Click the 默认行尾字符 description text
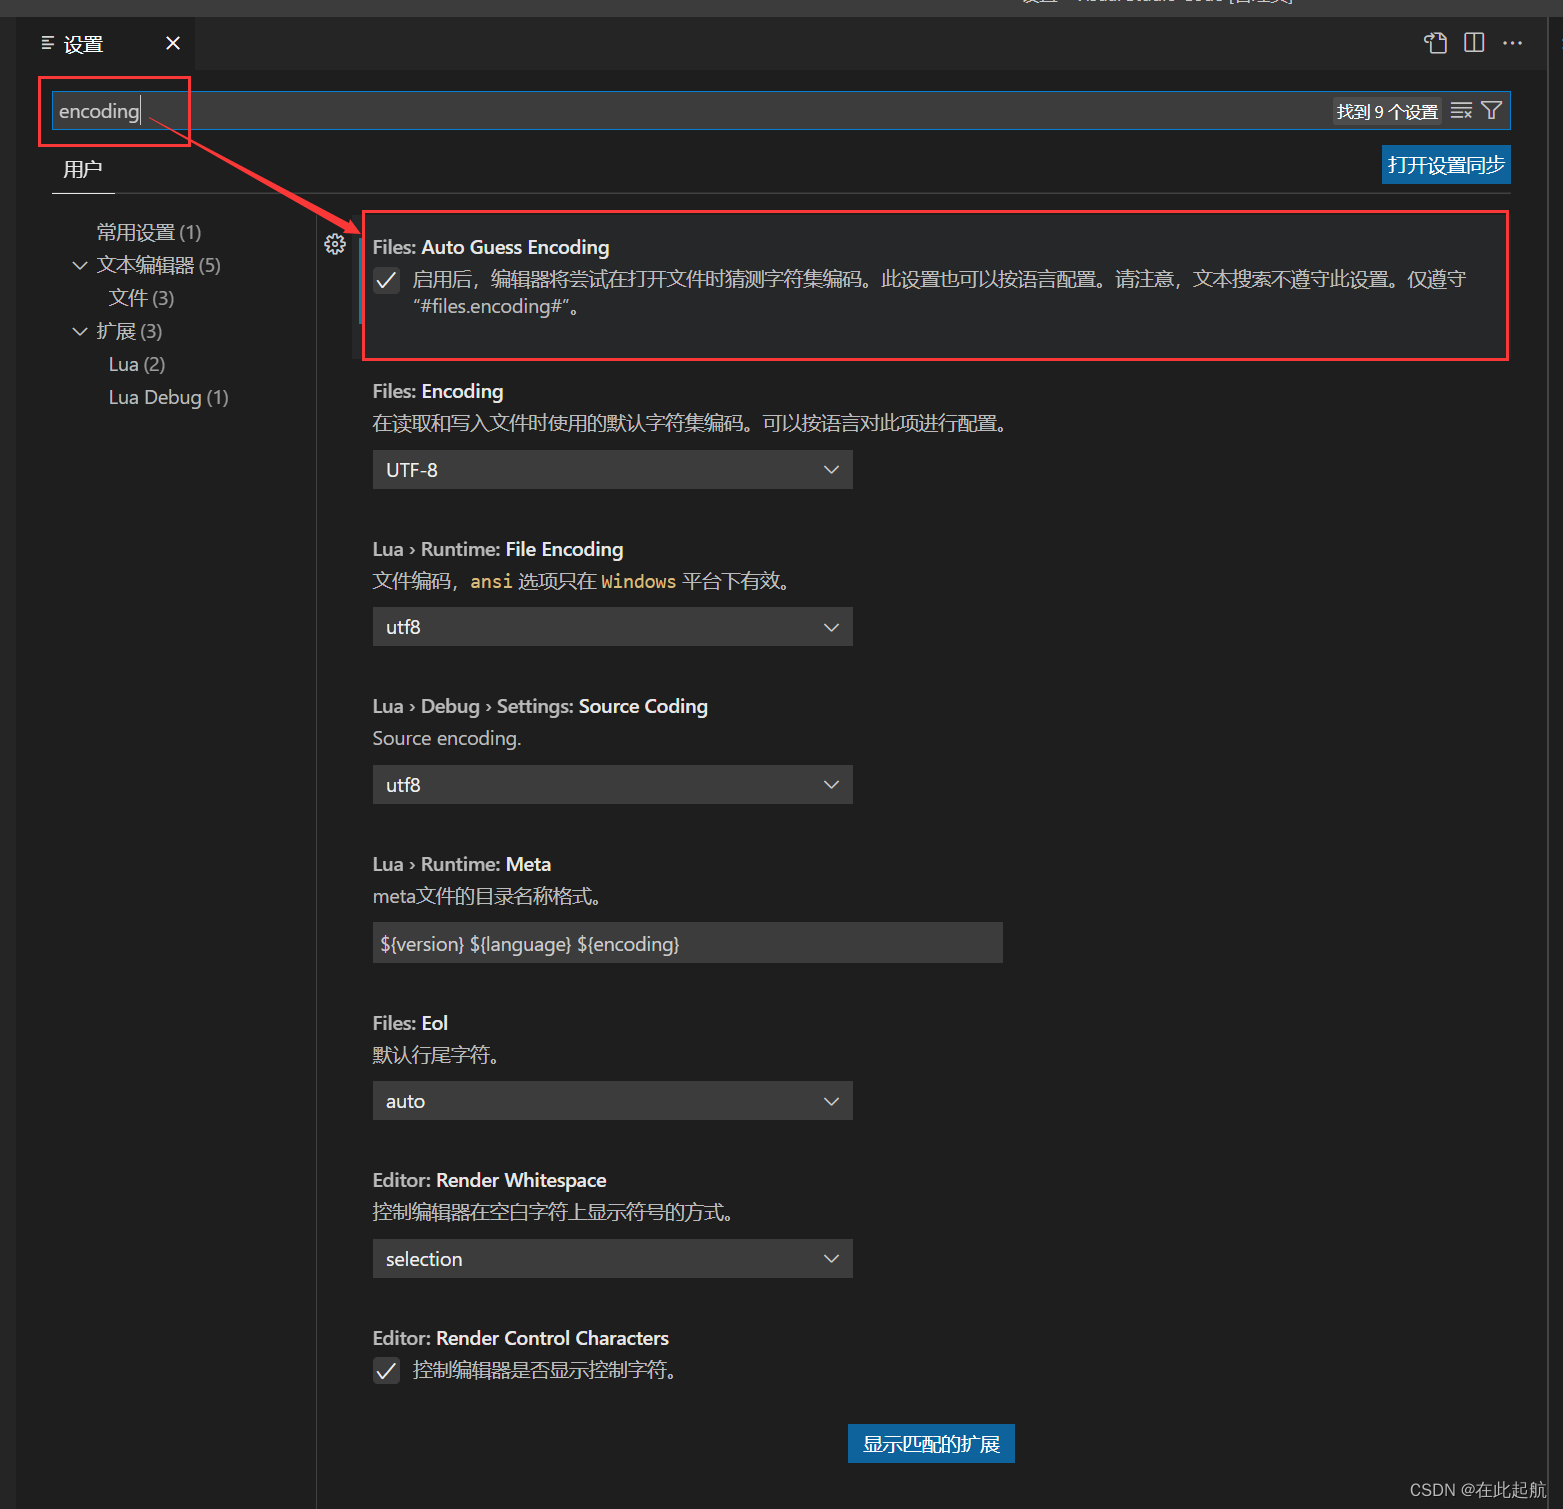The image size is (1563, 1509). [436, 1055]
